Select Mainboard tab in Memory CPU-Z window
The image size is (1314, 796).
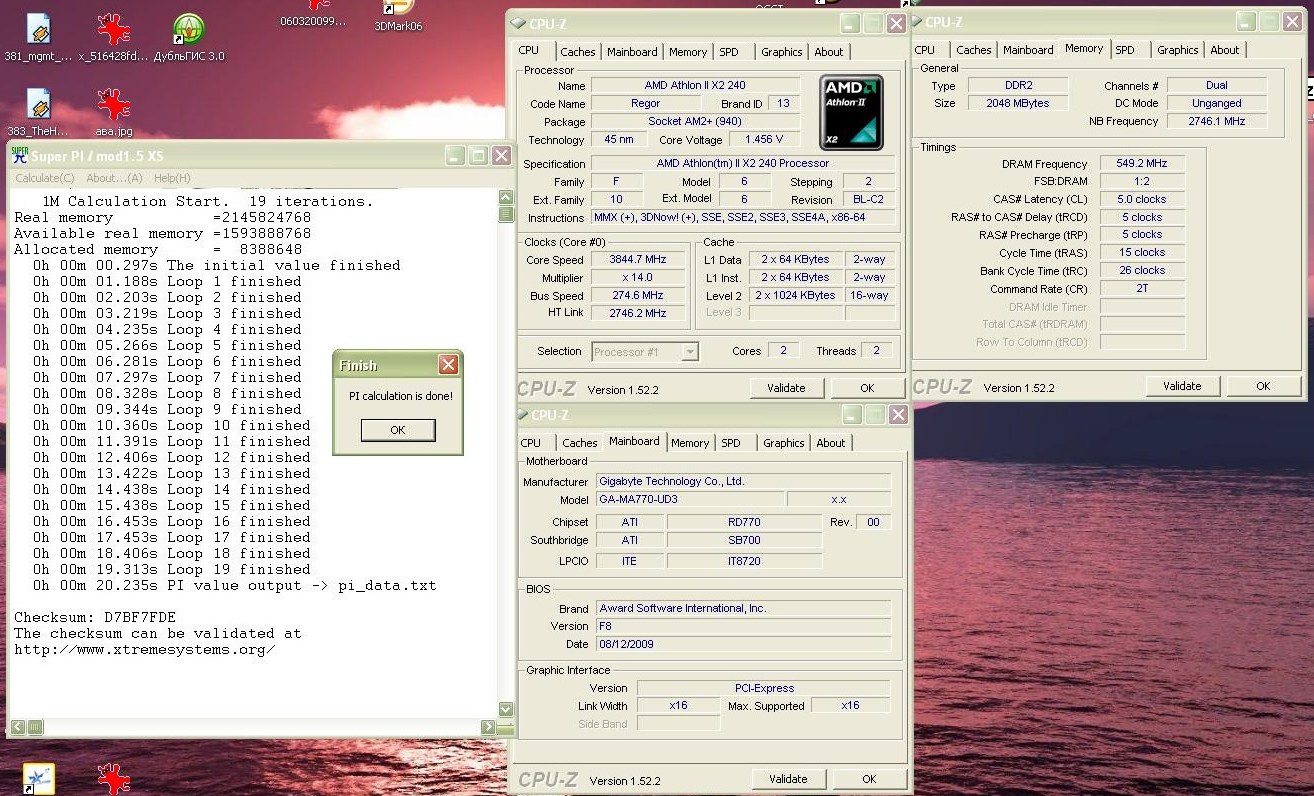[1028, 50]
